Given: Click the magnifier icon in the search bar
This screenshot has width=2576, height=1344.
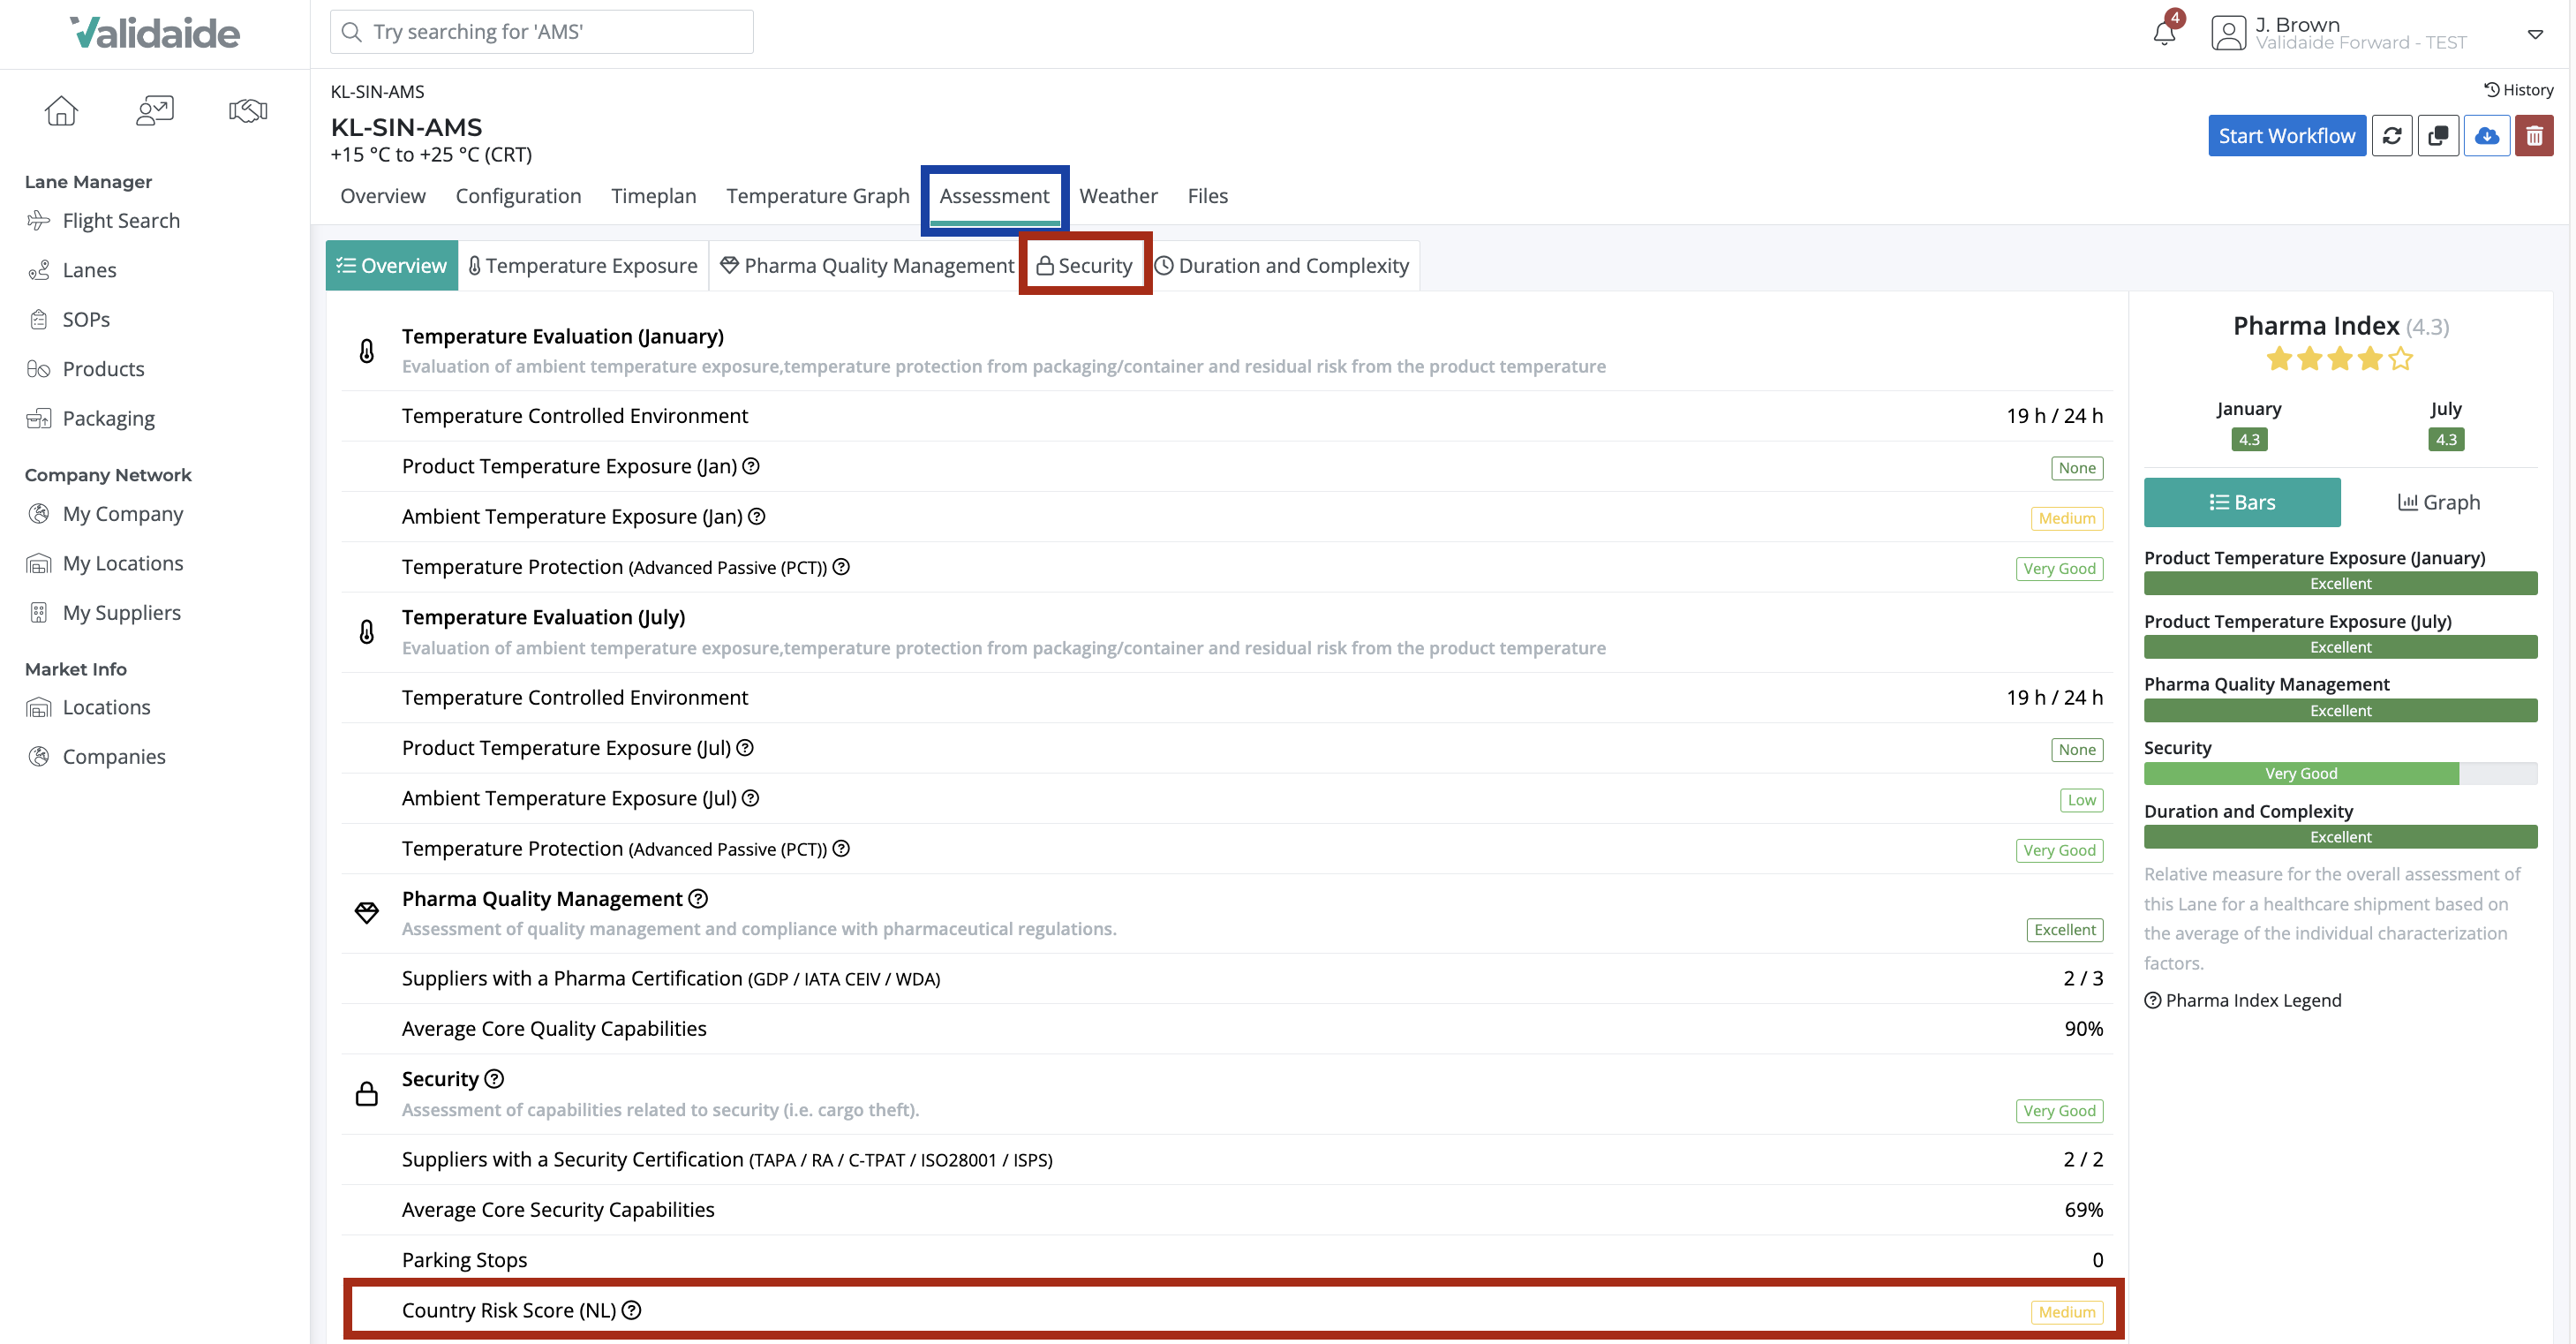Looking at the screenshot, I should coord(351,31).
